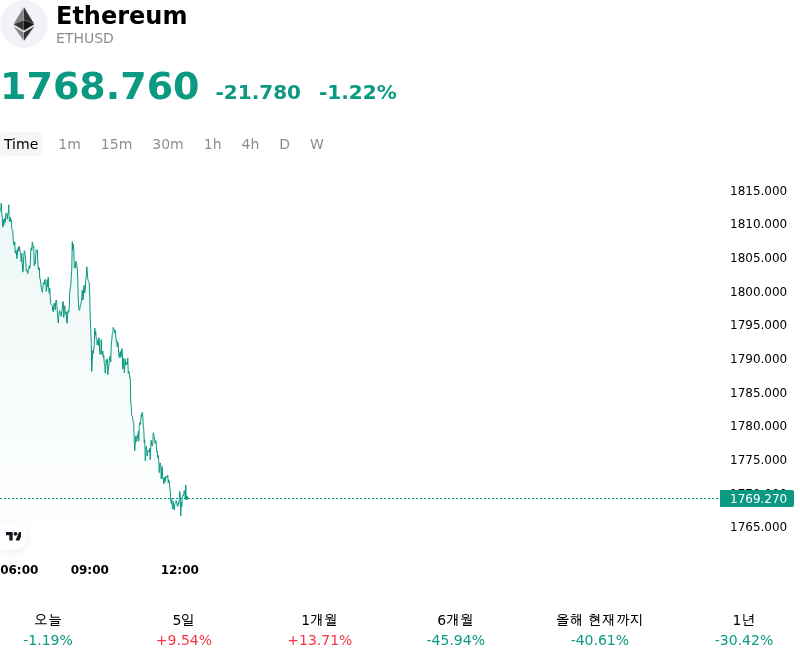Select the 1개월 +13.71% performance range

[319, 630]
